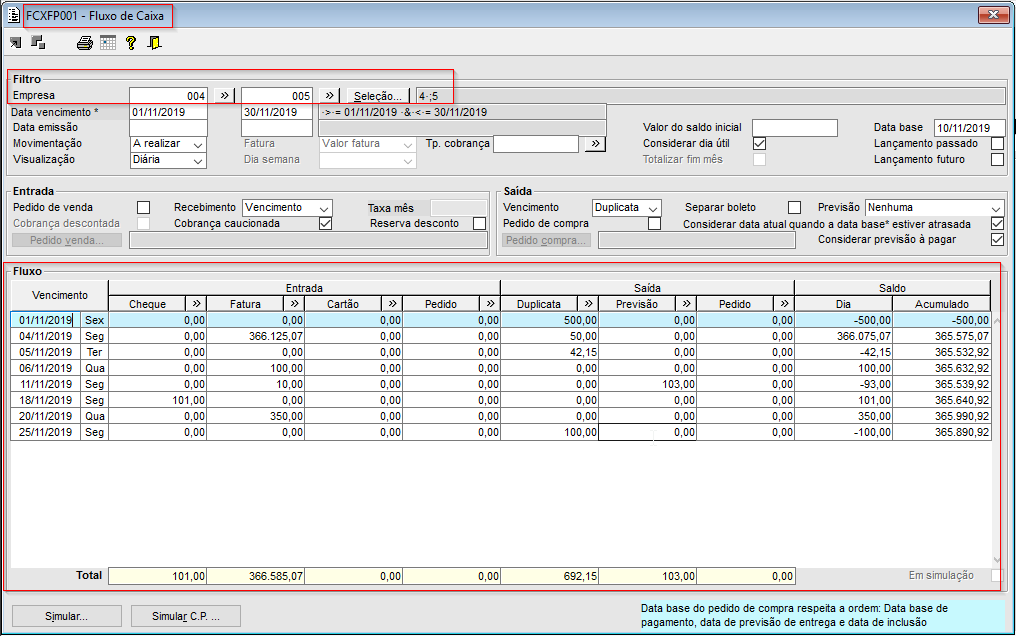Click the first arrow icon in toolbar
The image size is (1016, 636).
tap(16, 43)
